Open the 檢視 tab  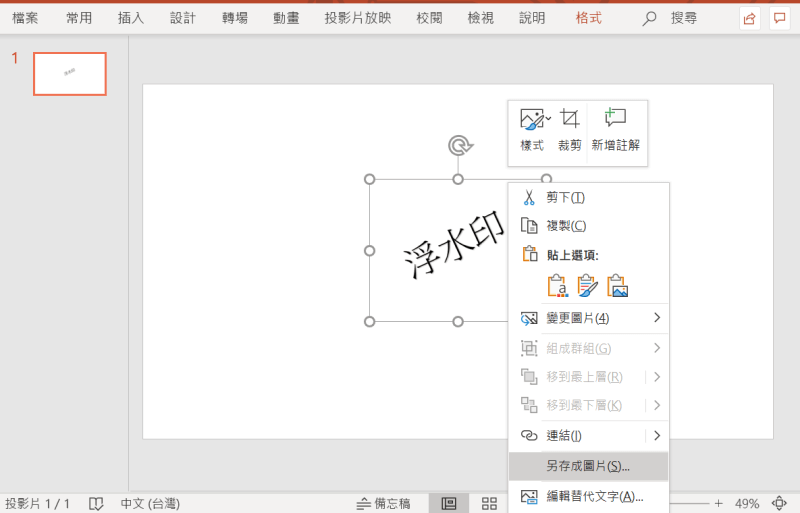click(481, 18)
